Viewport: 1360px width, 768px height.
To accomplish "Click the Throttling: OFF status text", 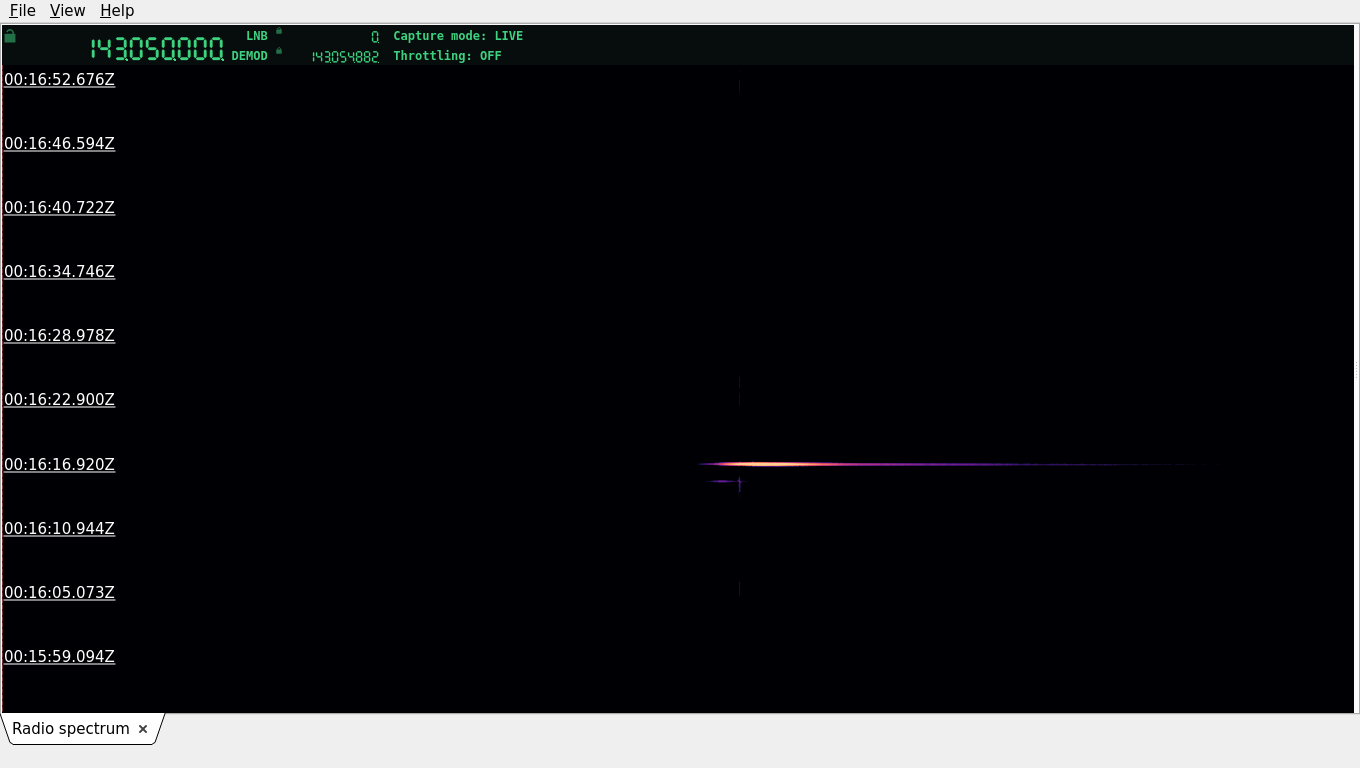I will (x=447, y=56).
